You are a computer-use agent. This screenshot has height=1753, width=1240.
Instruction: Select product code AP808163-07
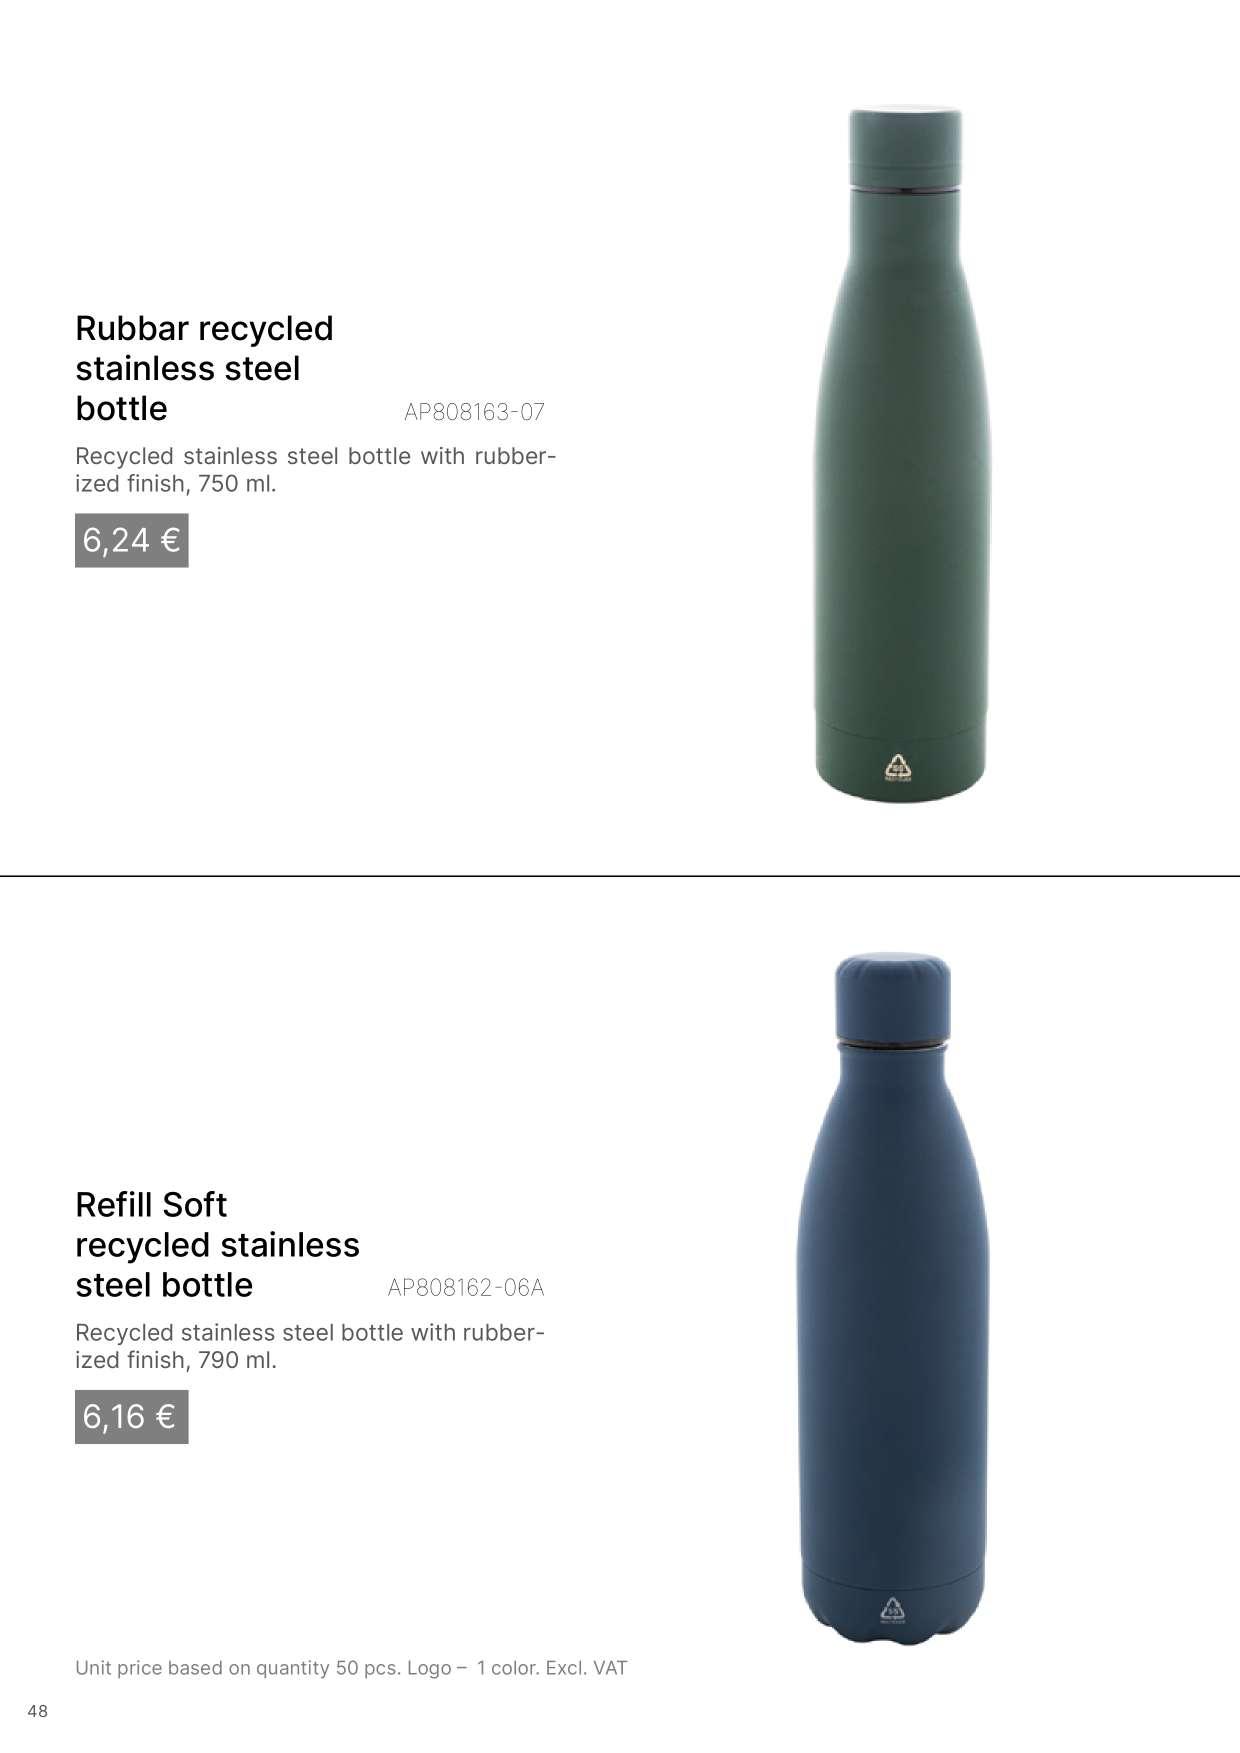tap(474, 412)
